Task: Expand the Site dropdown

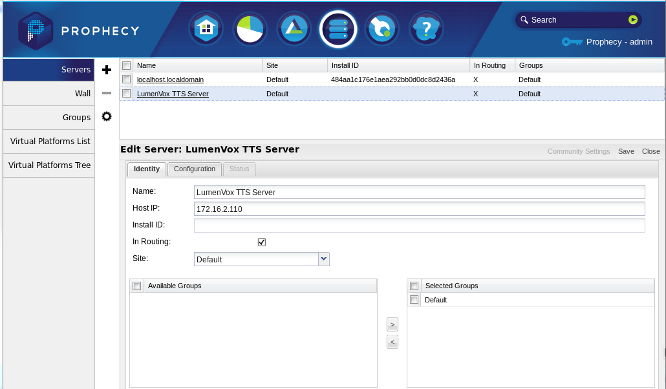Action: pyautogui.click(x=324, y=259)
